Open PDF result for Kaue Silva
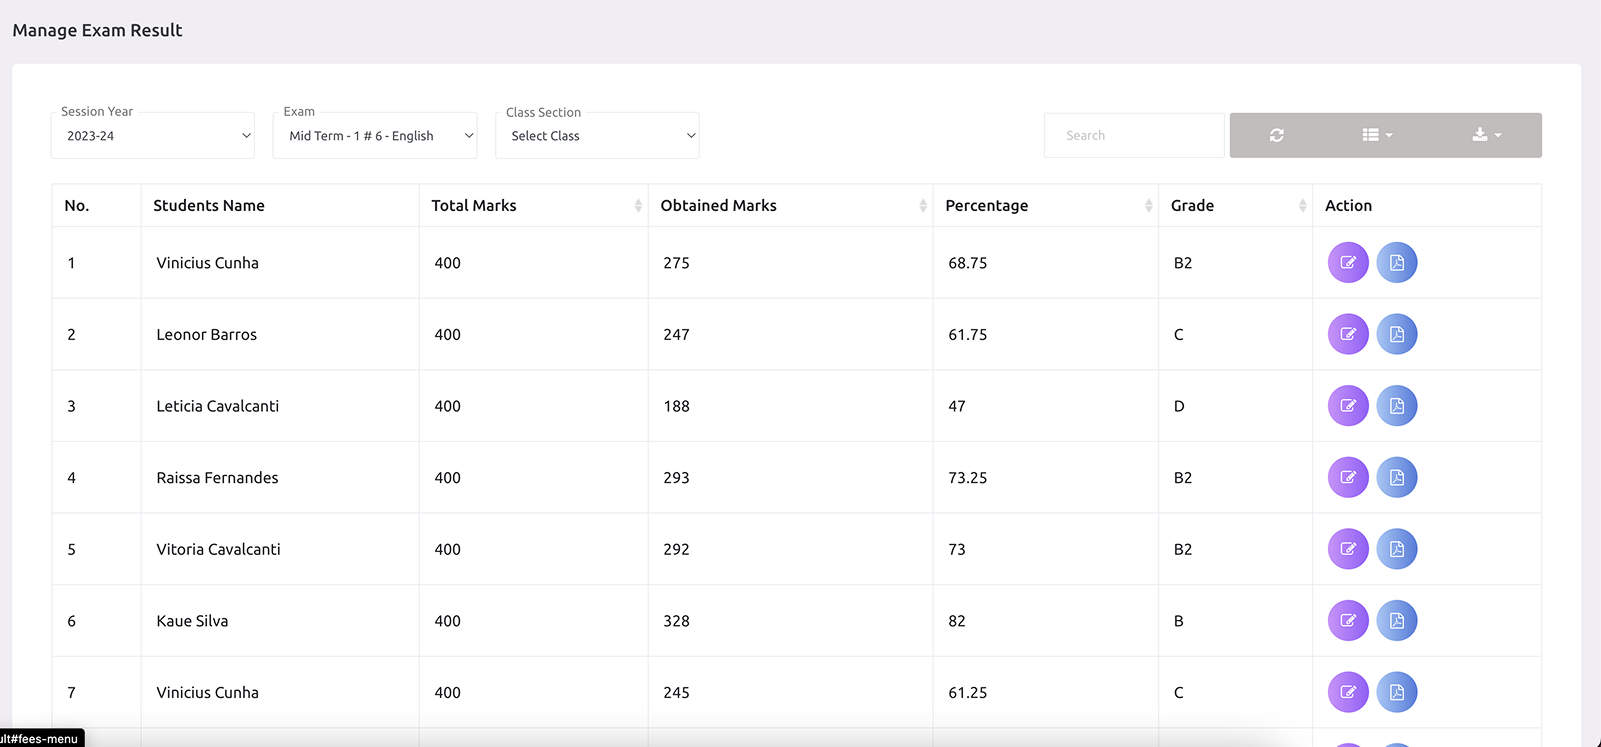The height and width of the screenshot is (747, 1601). tap(1396, 621)
